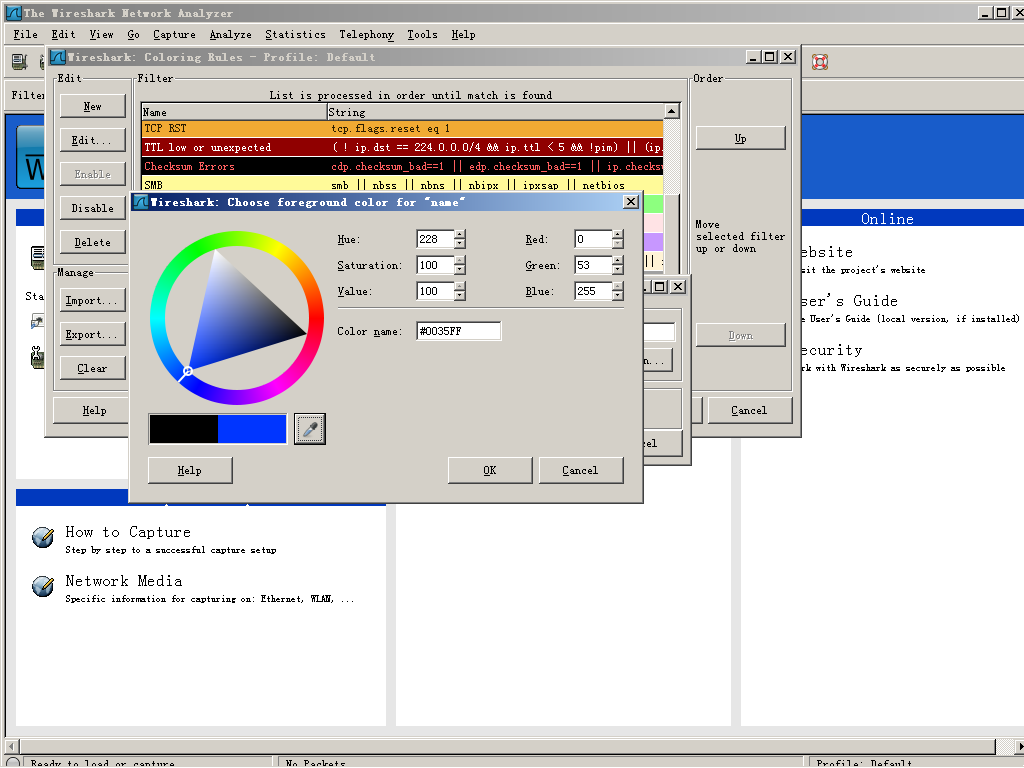Confirm color with the OK button
Screen dimensions: 1024x768
click(x=490, y=470)
